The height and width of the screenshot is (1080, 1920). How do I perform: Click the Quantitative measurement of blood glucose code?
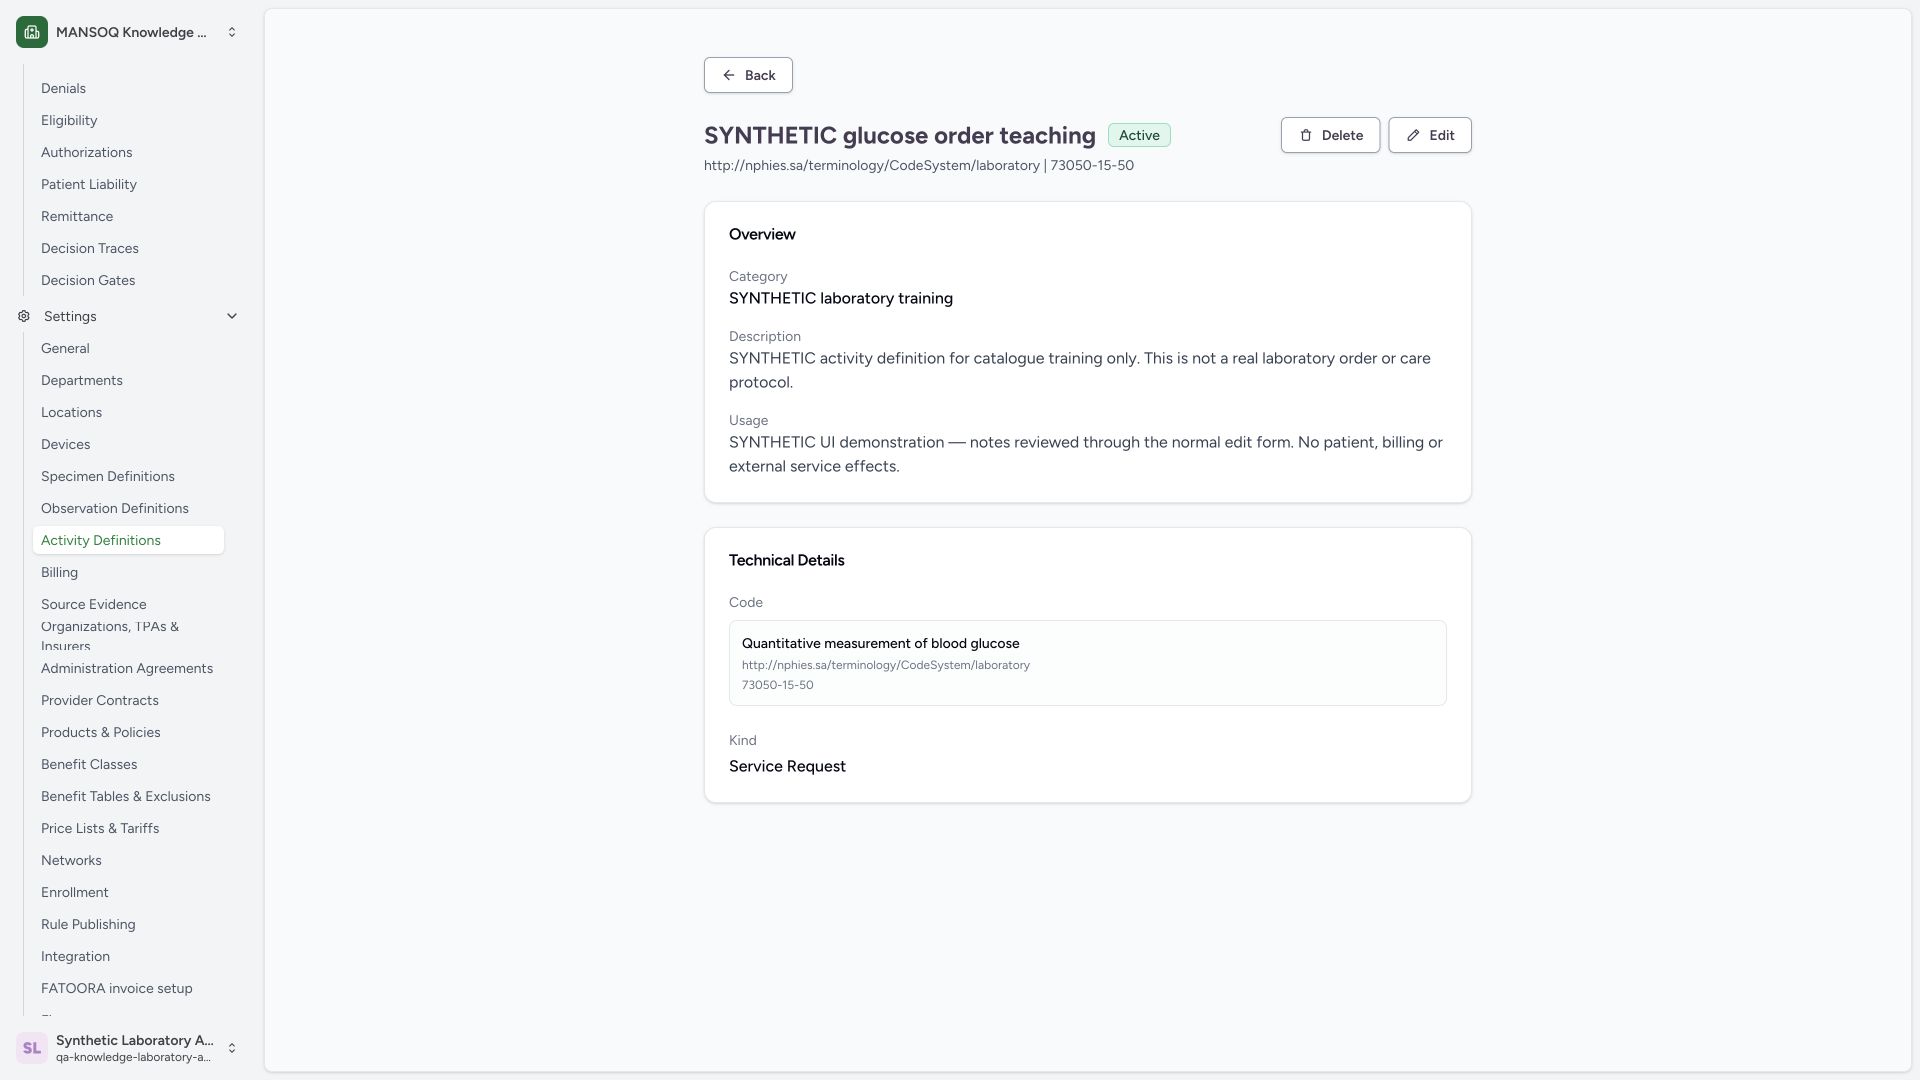(x=880, y=643)
